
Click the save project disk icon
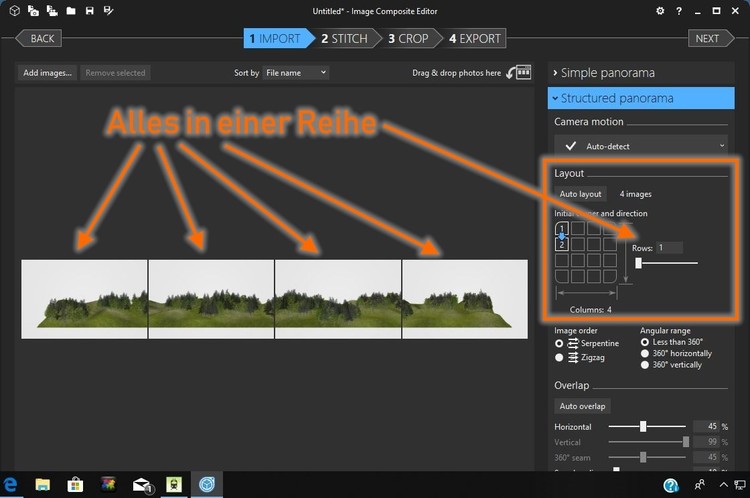89,11
